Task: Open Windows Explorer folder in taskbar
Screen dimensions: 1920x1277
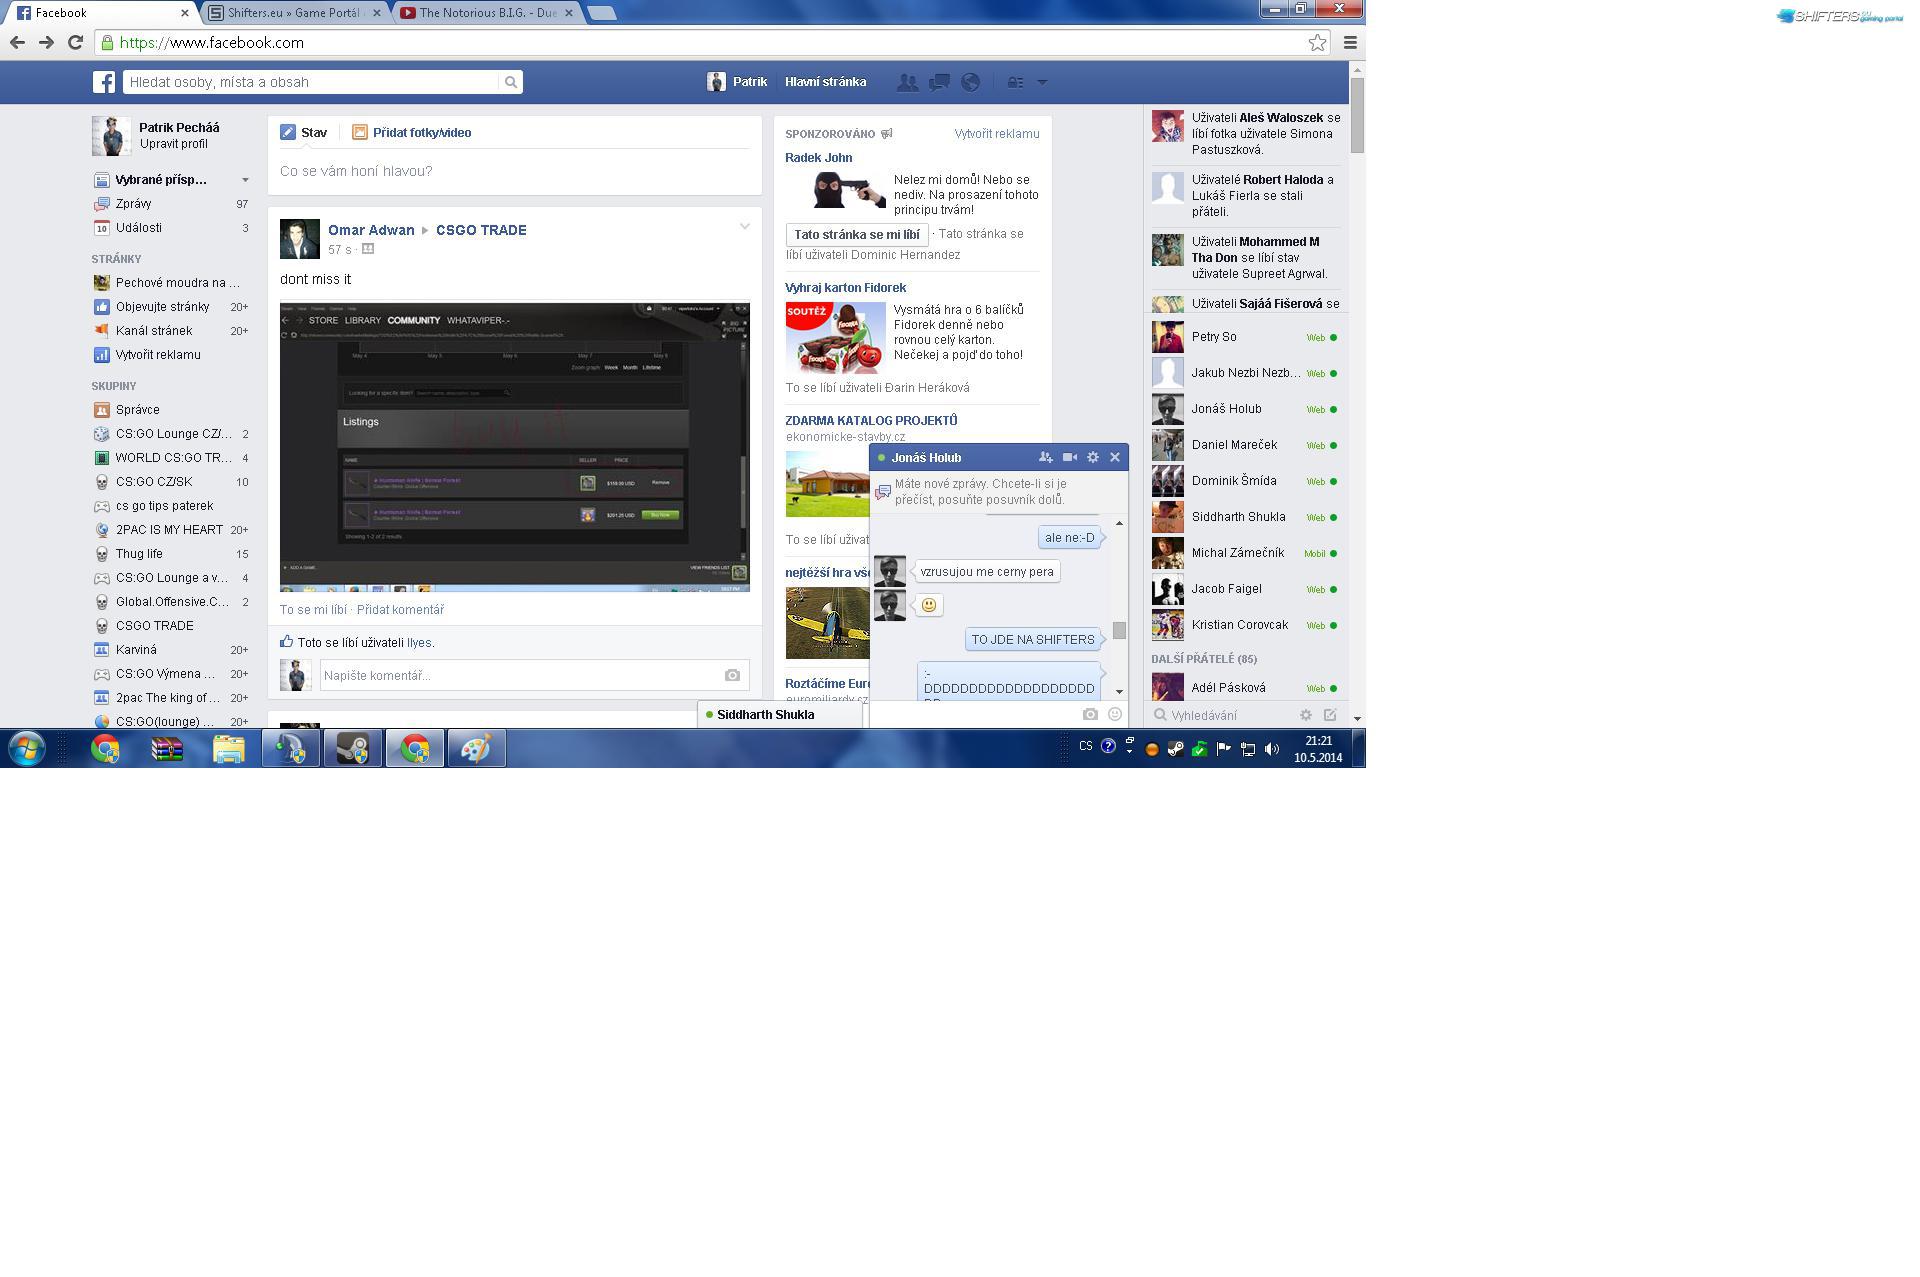Action: [x=228, y=748]
